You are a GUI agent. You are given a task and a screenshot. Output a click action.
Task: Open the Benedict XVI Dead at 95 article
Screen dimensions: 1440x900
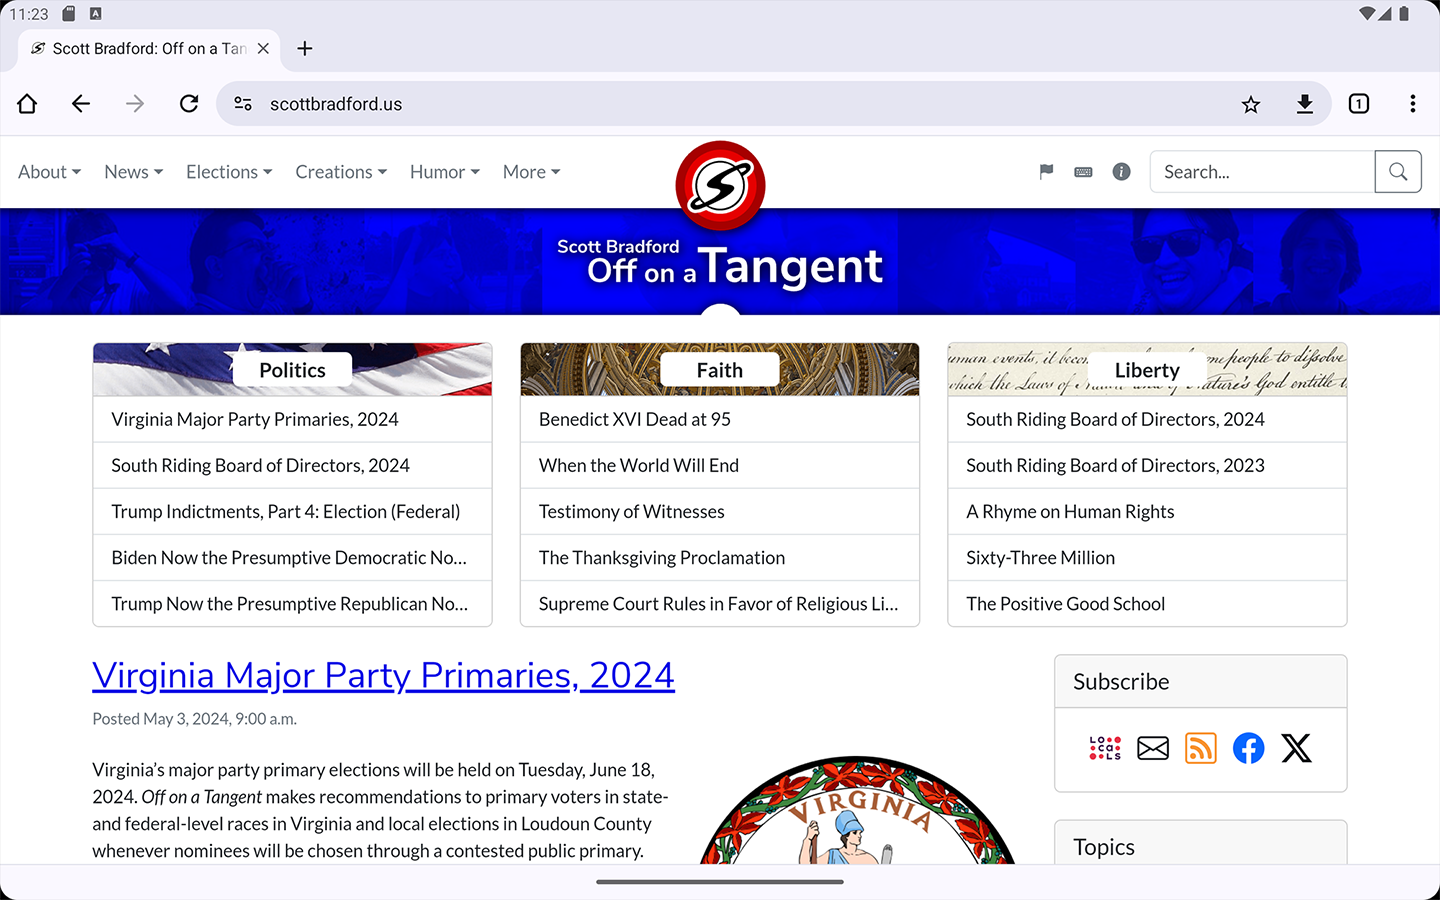pos(635,419)
